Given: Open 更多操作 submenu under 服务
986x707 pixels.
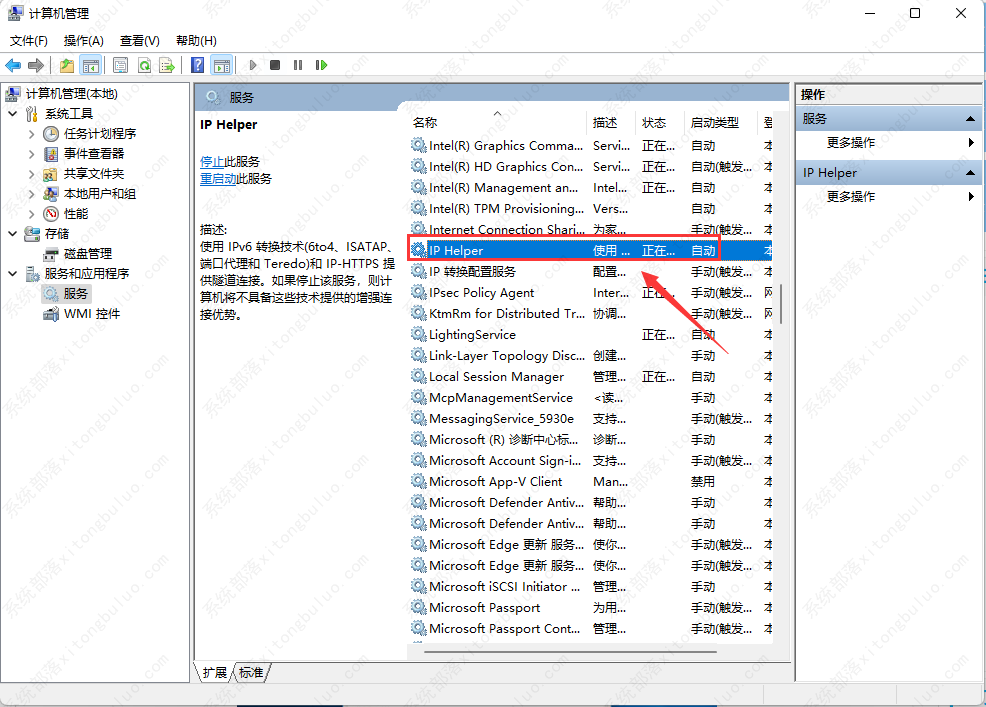Looking at the screenshot, I should pyautogui.click(x=889, y=143).
